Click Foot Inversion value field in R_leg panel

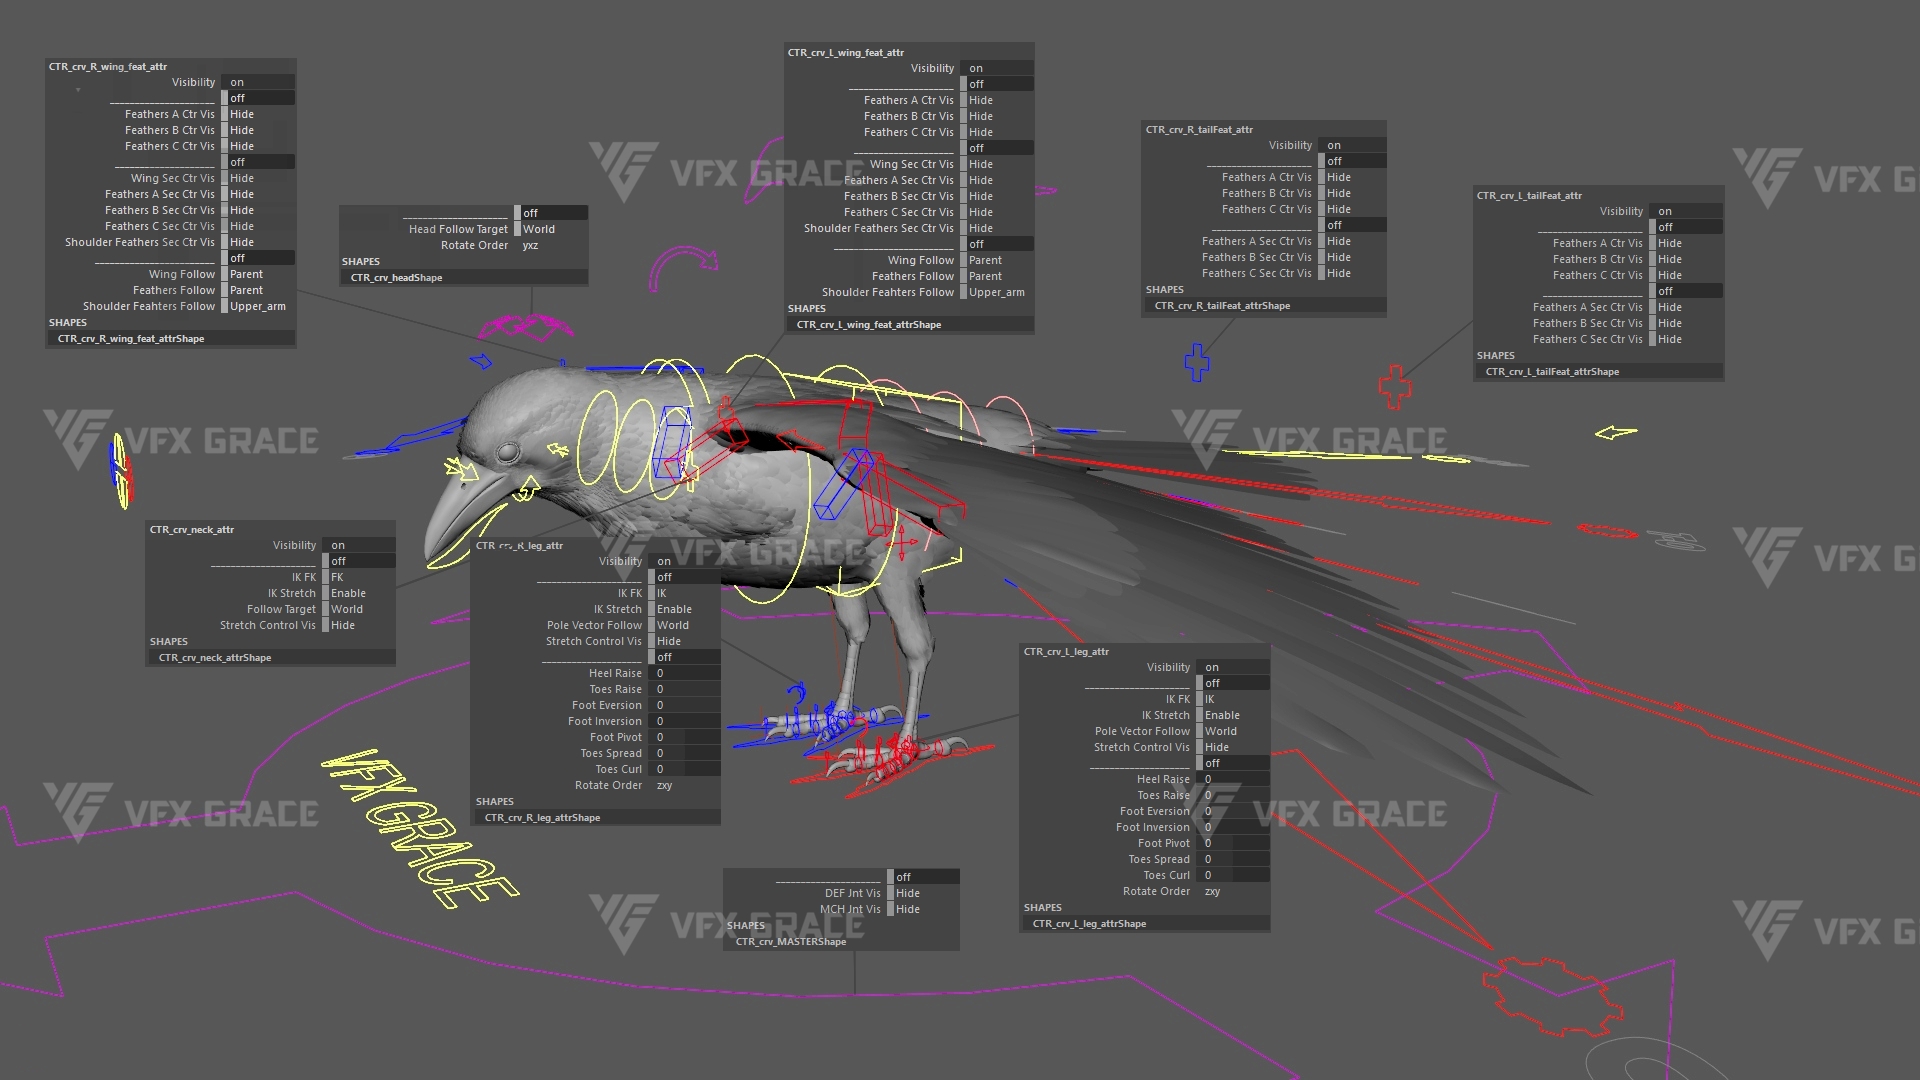pyautogui.click(x=686, y=721)
